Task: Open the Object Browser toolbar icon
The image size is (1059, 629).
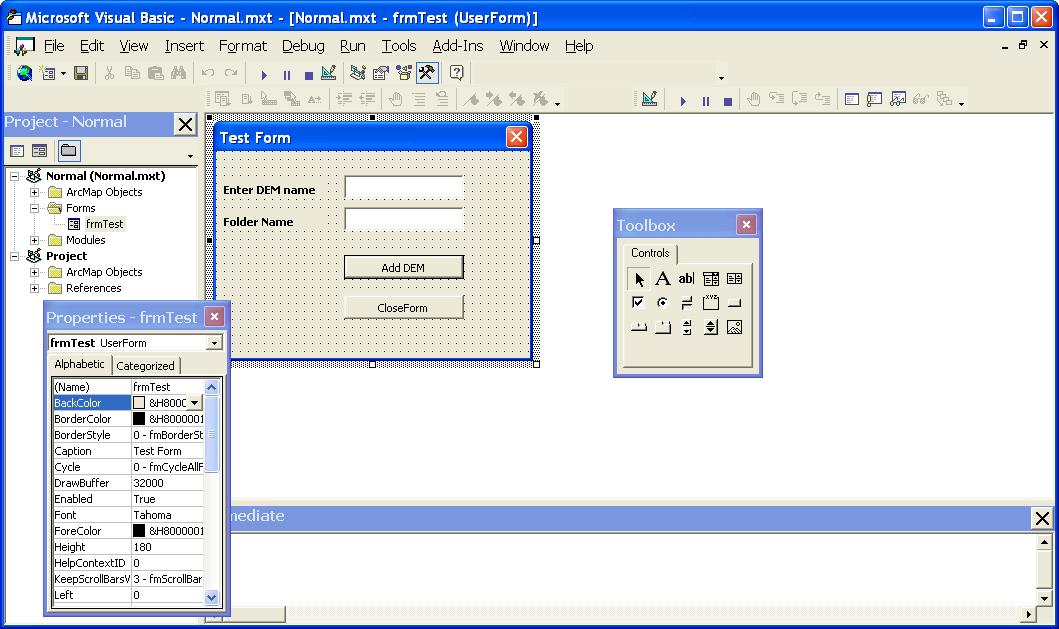Action: click(403, 73)
